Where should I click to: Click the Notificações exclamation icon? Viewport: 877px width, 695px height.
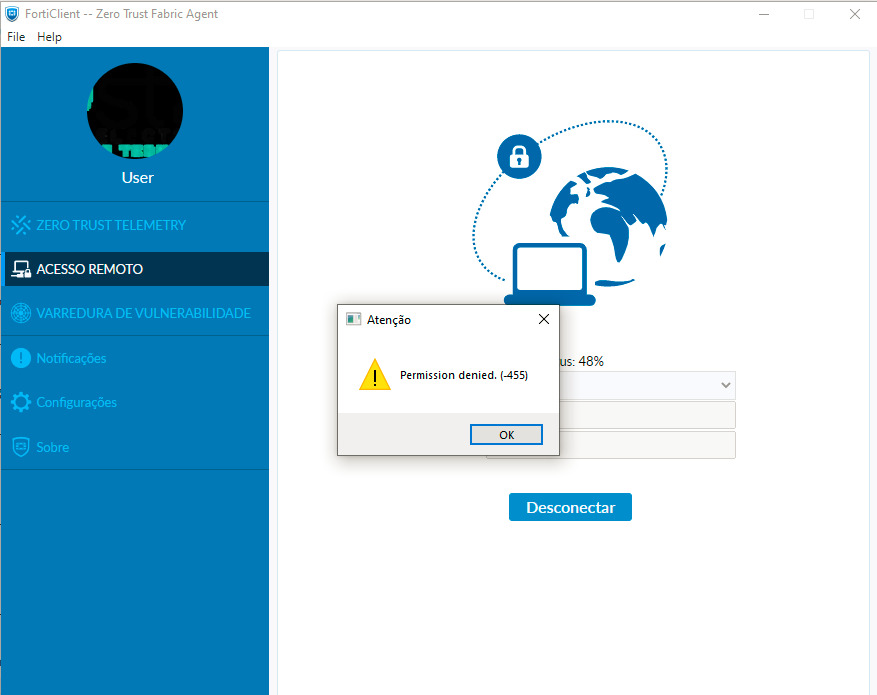pos(21,358)
